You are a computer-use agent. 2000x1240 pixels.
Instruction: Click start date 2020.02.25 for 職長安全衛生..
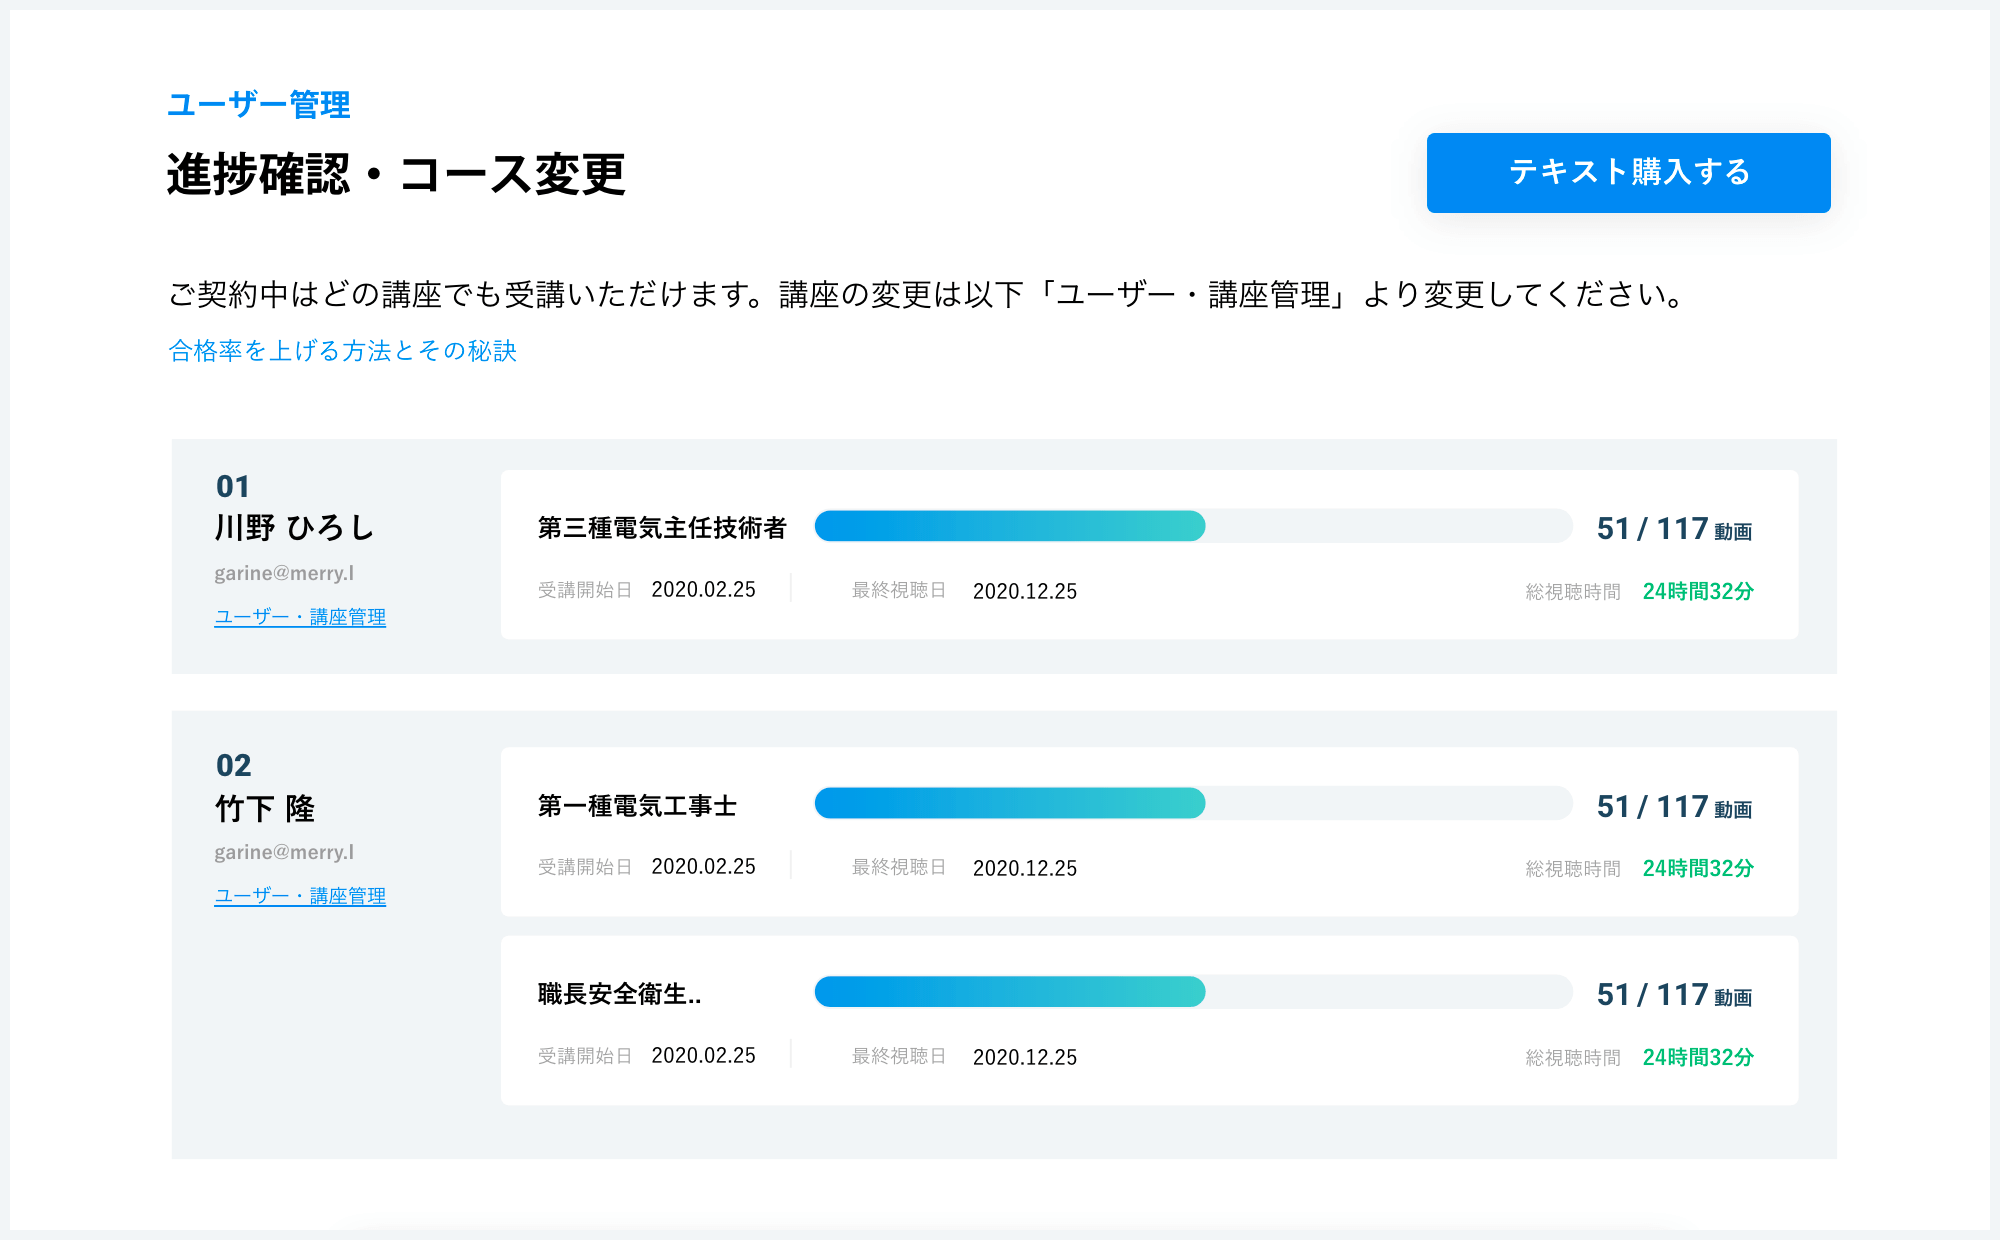click(x=703, y=1056)
